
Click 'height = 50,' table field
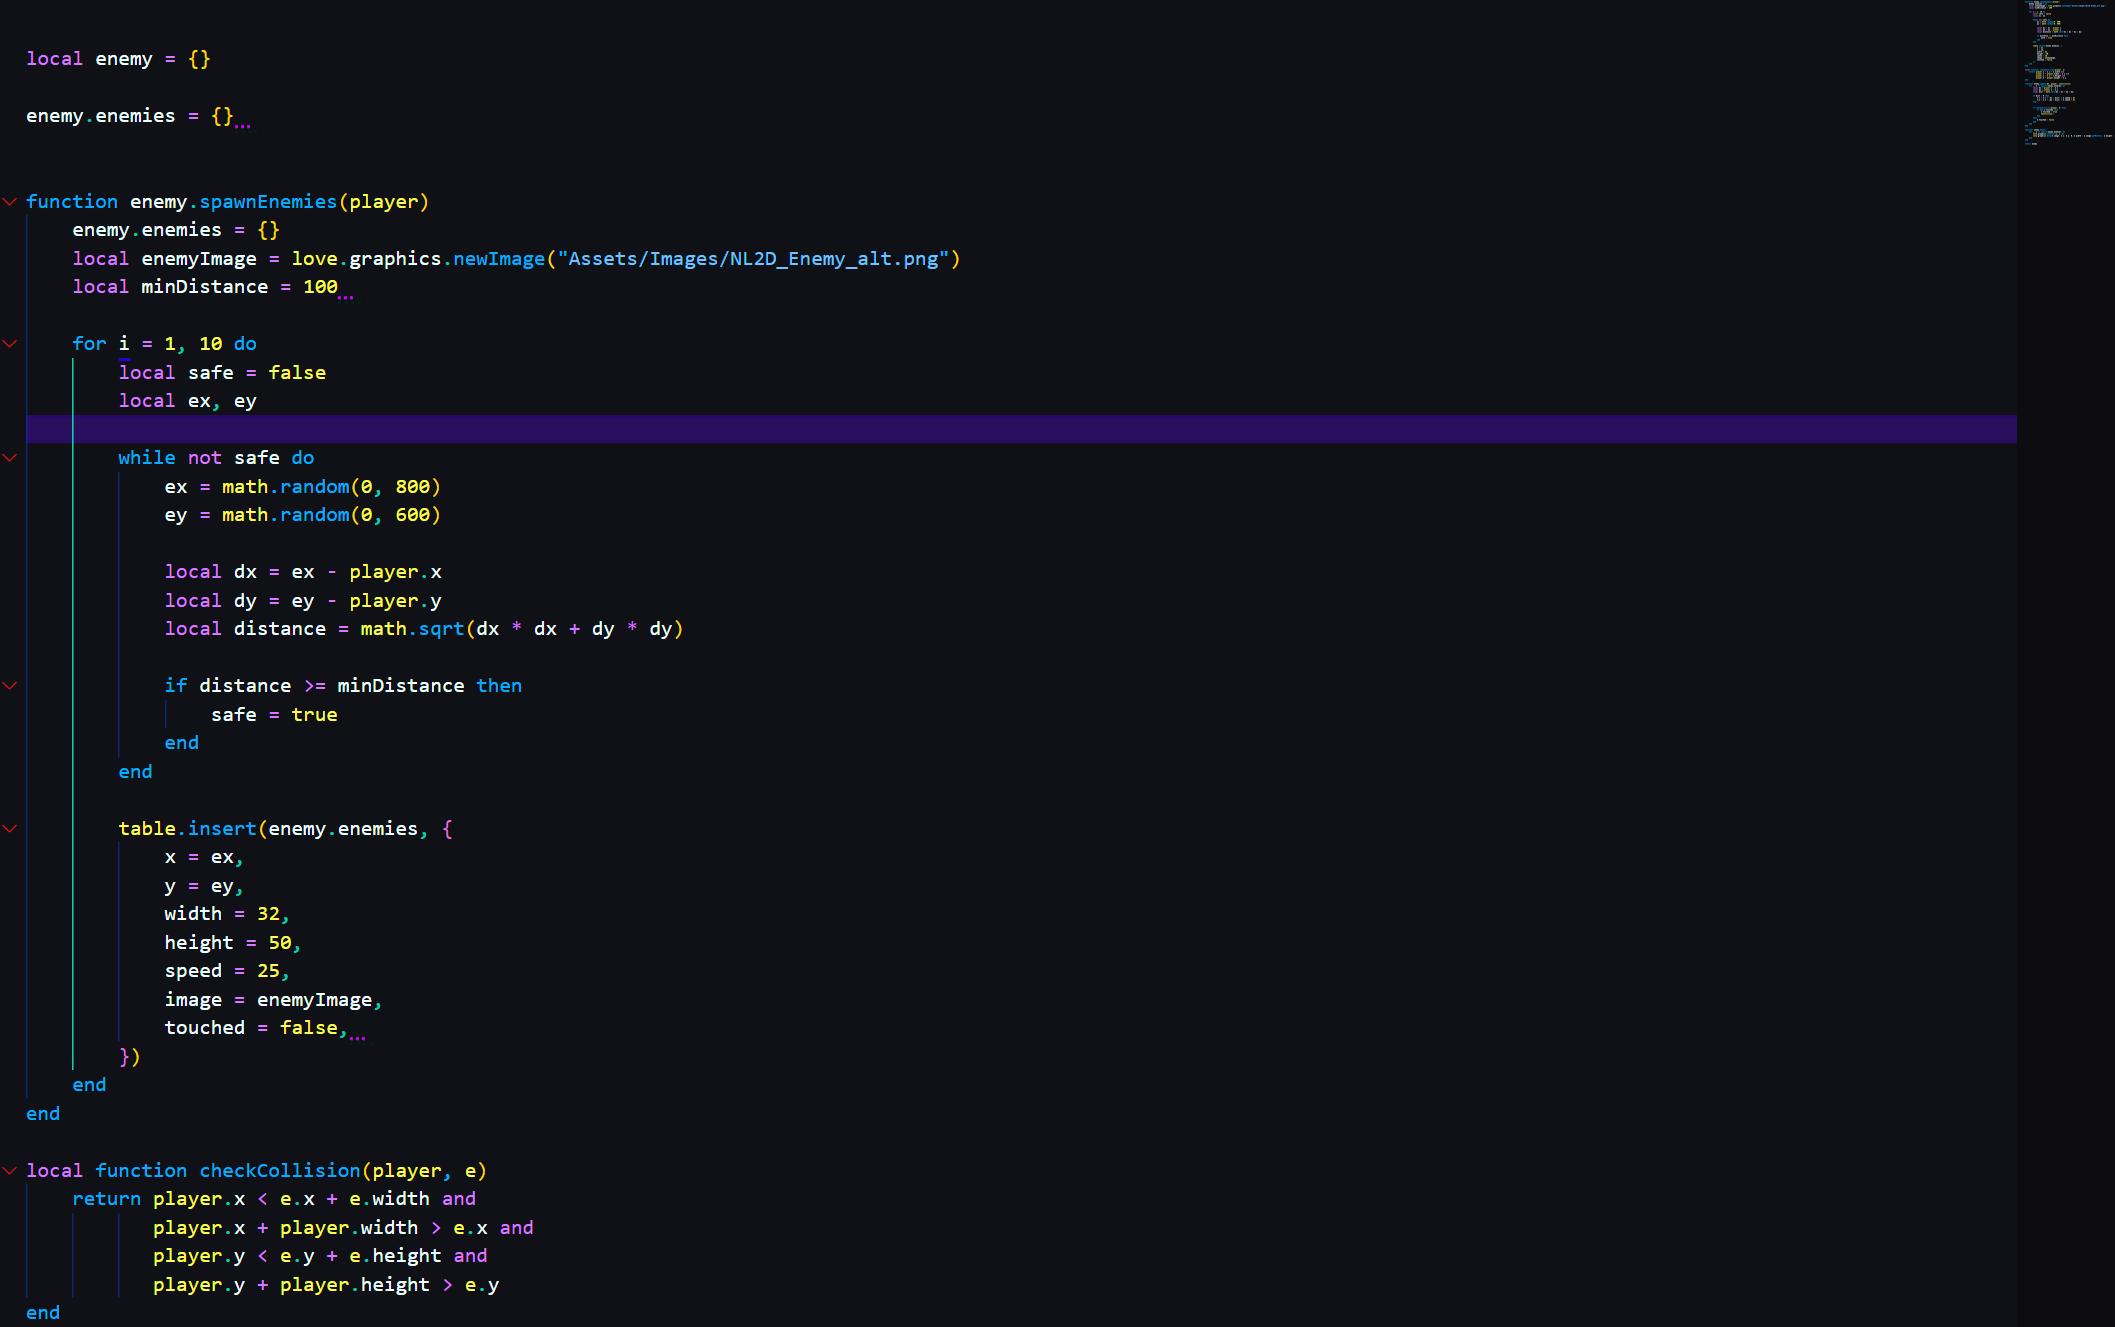pos(233,943)
